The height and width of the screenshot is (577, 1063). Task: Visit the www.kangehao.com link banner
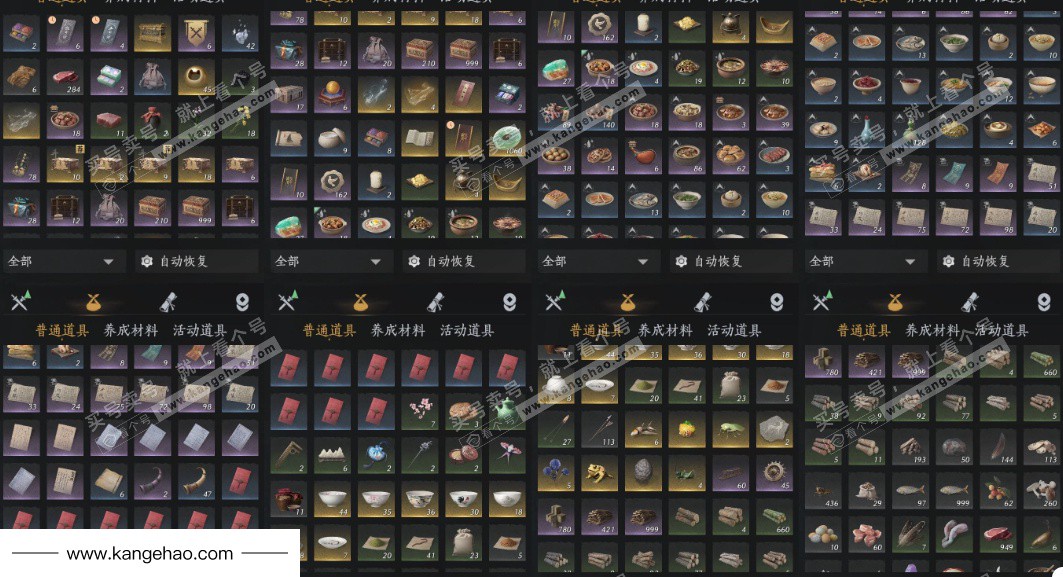(x=150, y=554)
